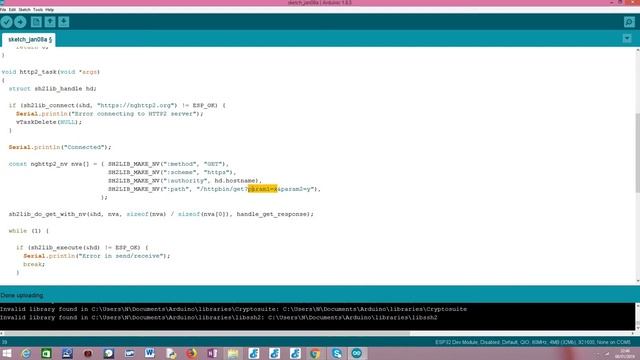Image resolution: width=640 pixels, height=360 pixels.
Task: Click the ':authority', hd.hostname line
Action: (x=184, y=181)
